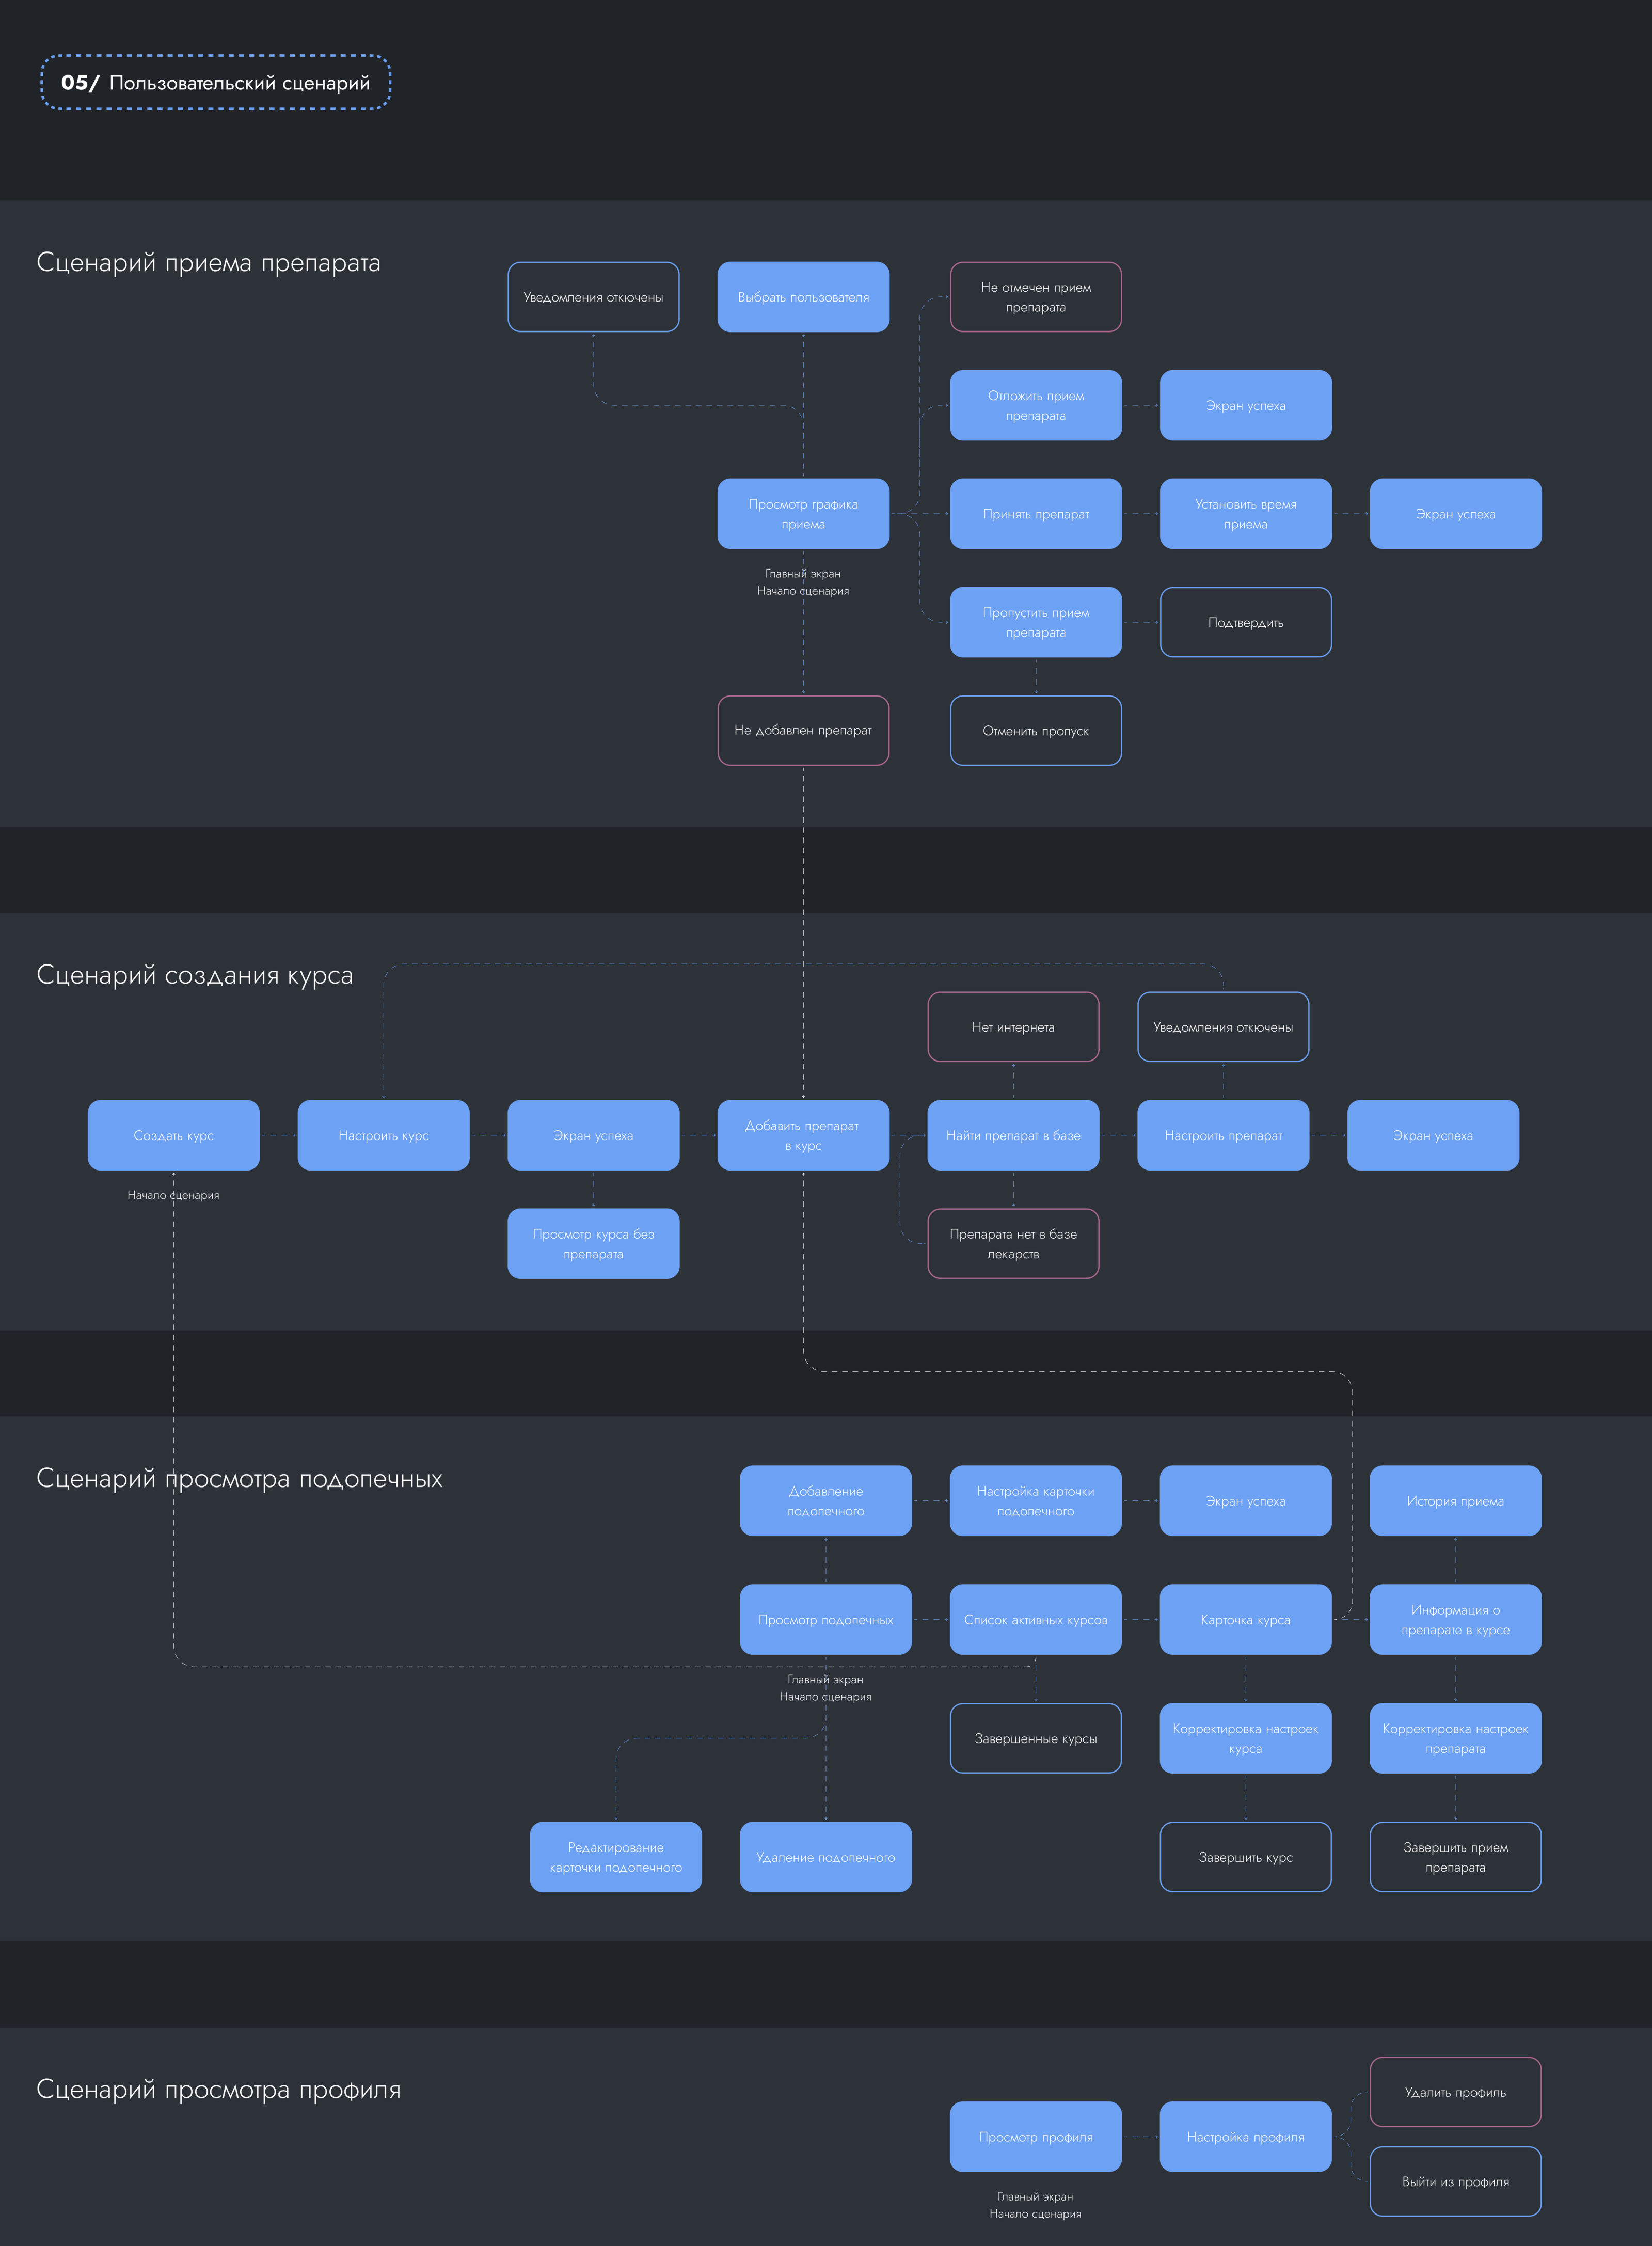Image resolution: width=1652 pixels, height=2246 pixels.
Task: Click 'Просмотр курса без препарата' block
Action: [x=593, y=1244]
